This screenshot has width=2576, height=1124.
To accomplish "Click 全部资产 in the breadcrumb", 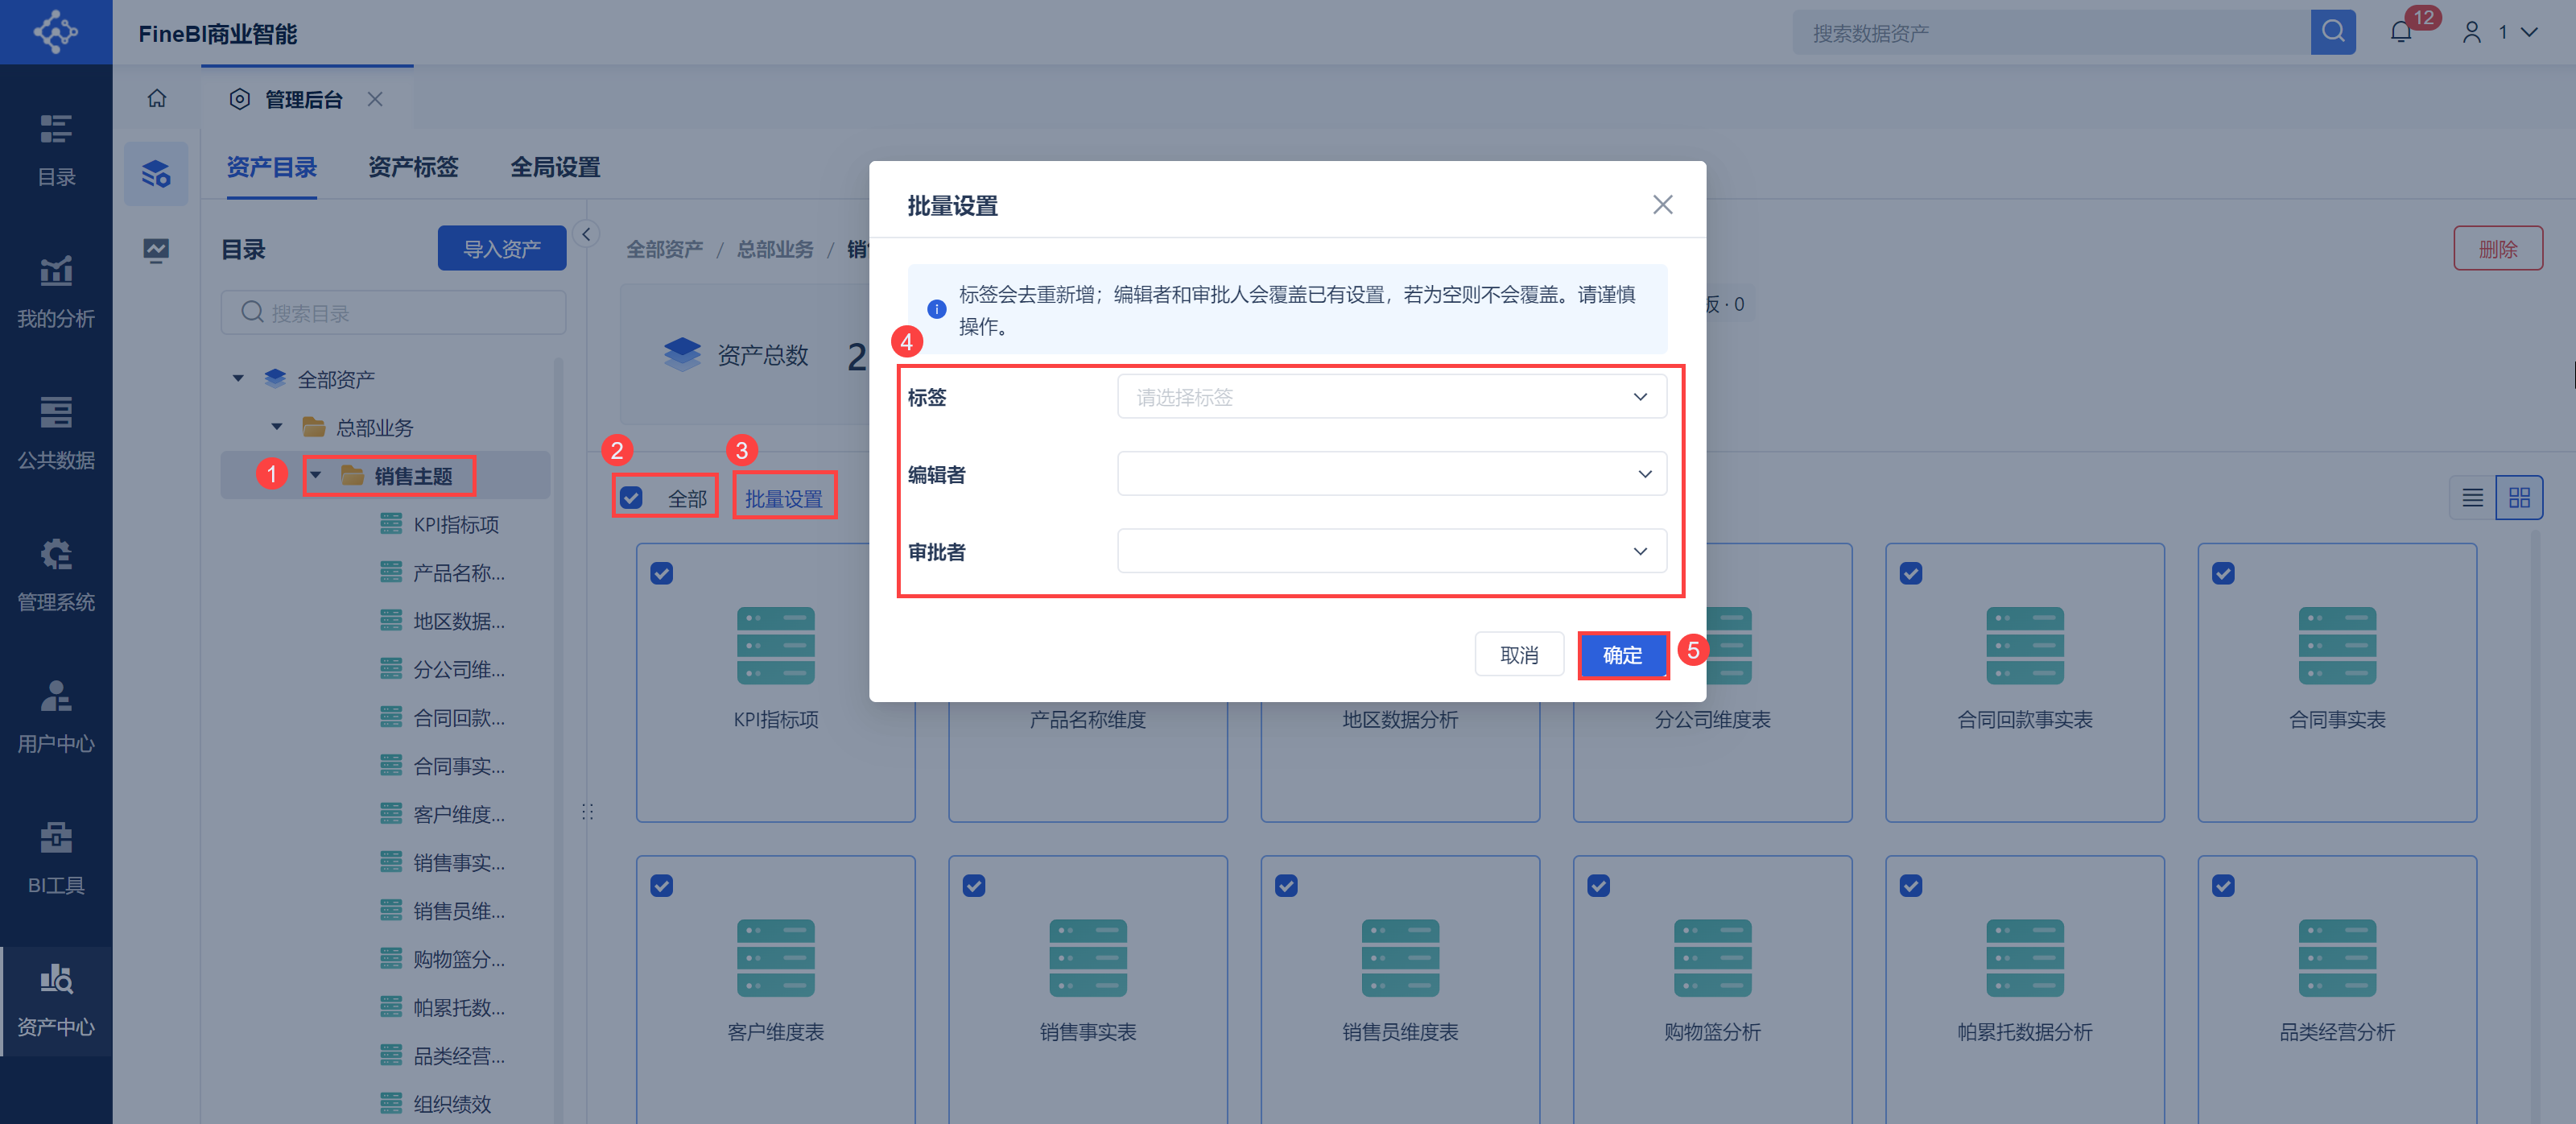I will [664, 249].
